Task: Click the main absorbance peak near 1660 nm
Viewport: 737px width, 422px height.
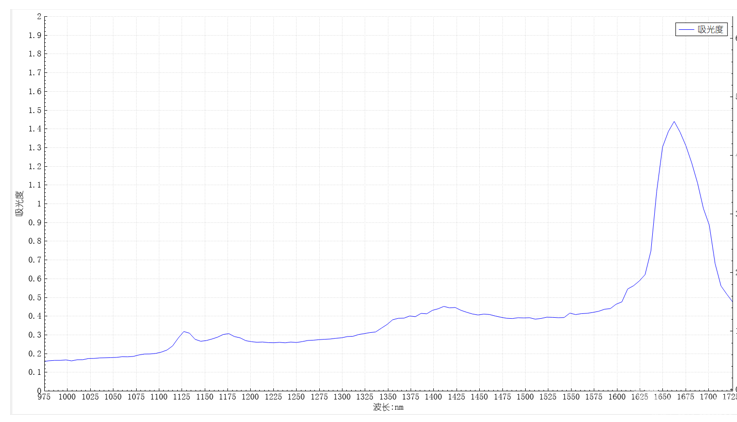Action: pos(674,122)
